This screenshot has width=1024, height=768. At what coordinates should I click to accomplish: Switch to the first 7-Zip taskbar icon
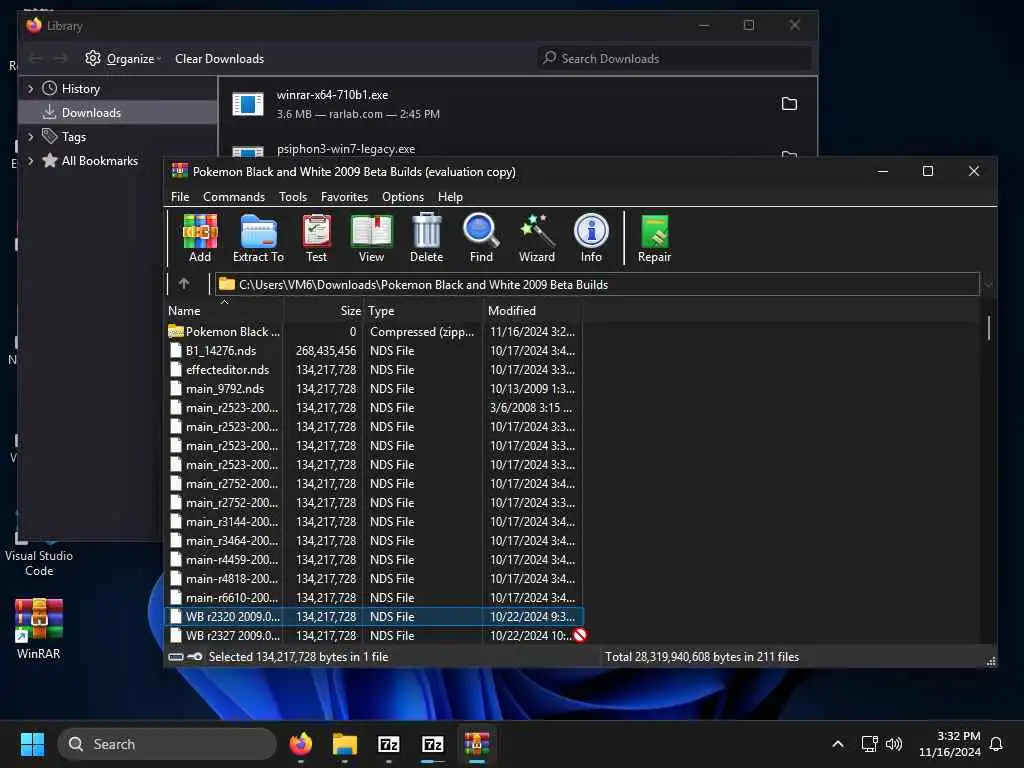(x=389, y=744)
